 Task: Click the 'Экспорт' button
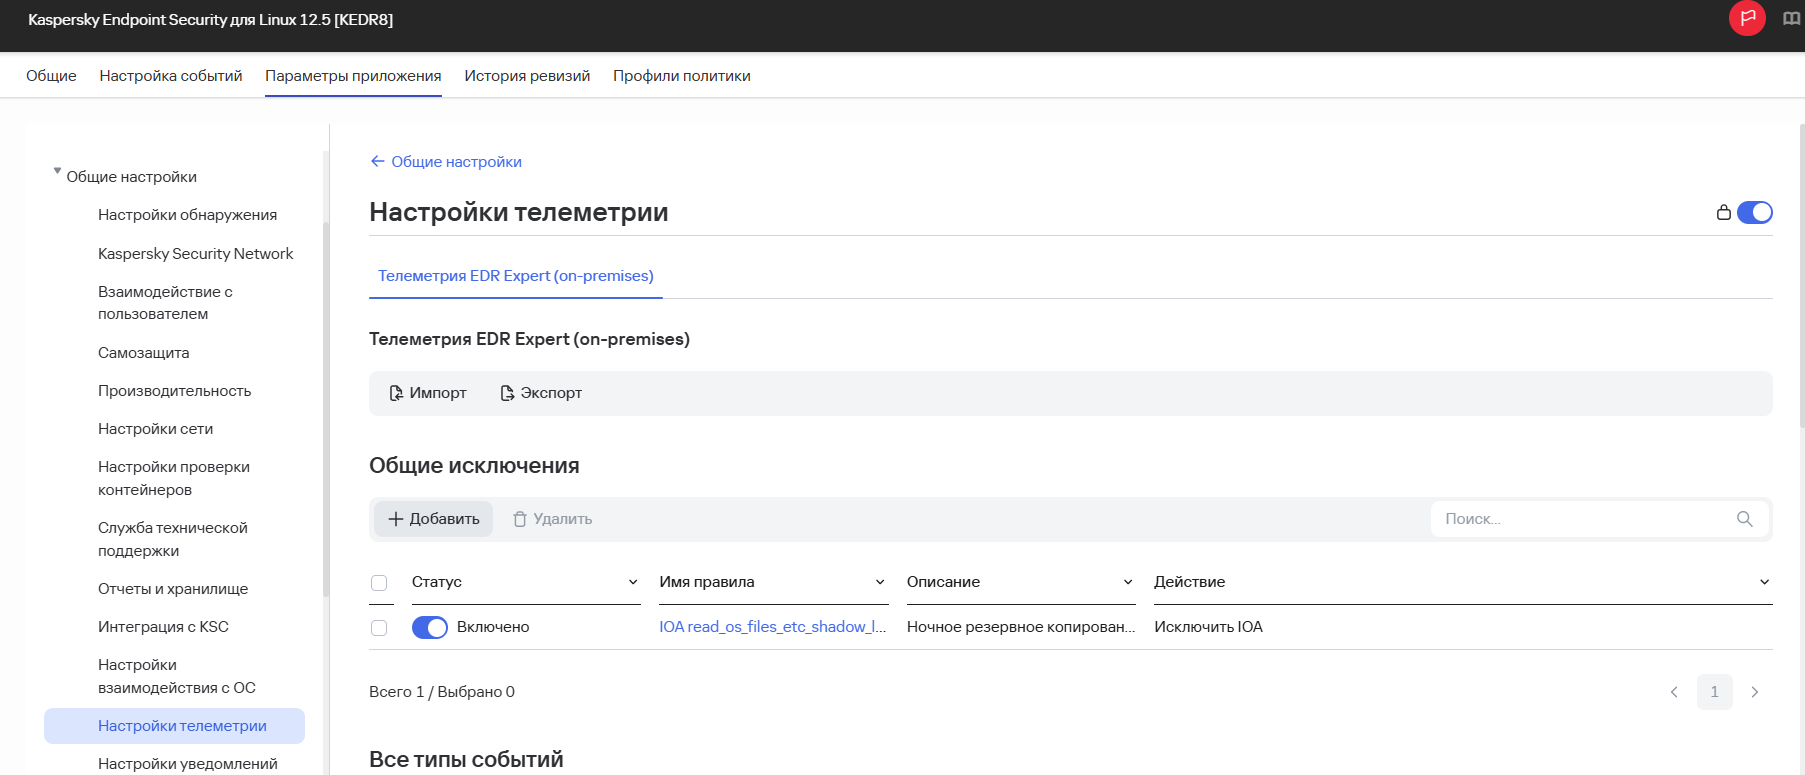tap(541, 393)
